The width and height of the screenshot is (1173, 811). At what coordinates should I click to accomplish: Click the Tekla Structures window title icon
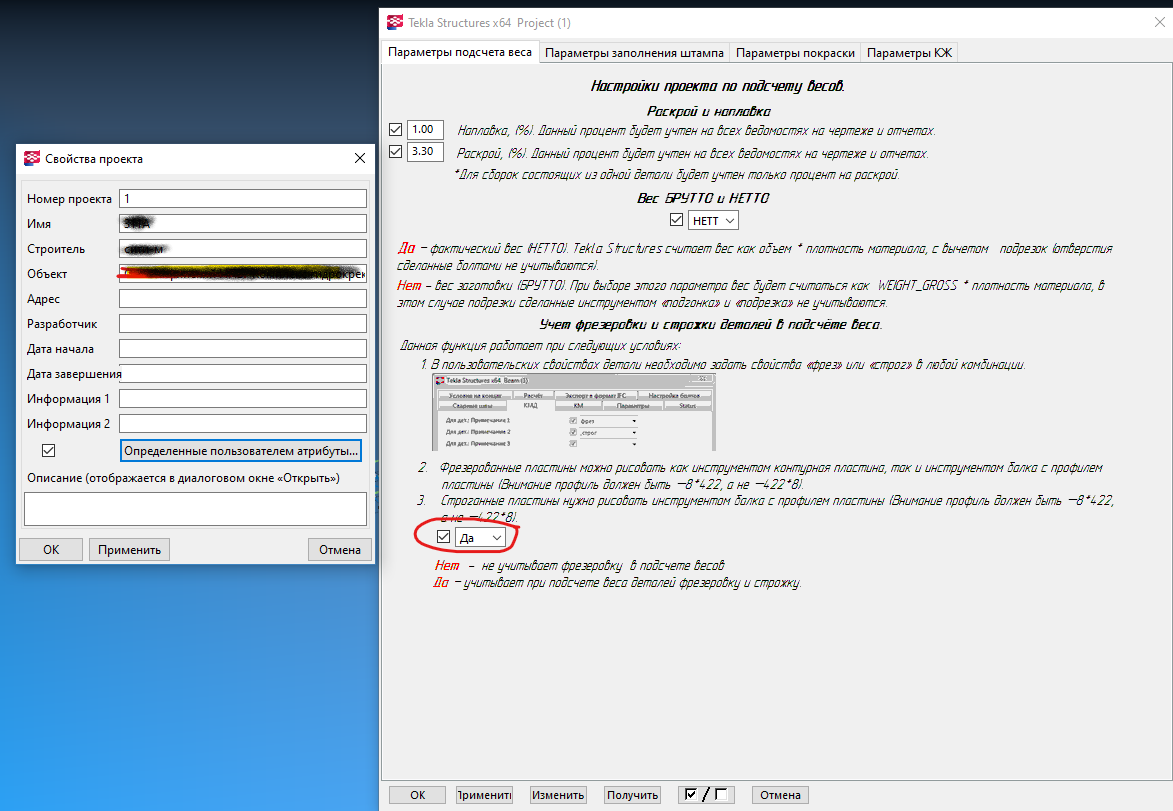(x=395, y=22)
